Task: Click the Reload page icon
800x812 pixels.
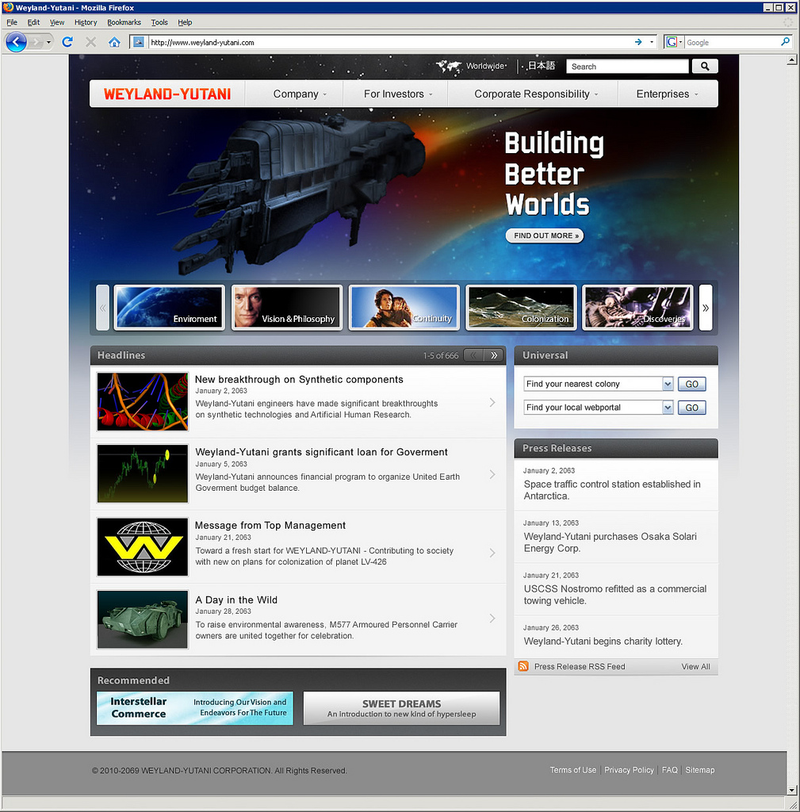Action: 67,42
